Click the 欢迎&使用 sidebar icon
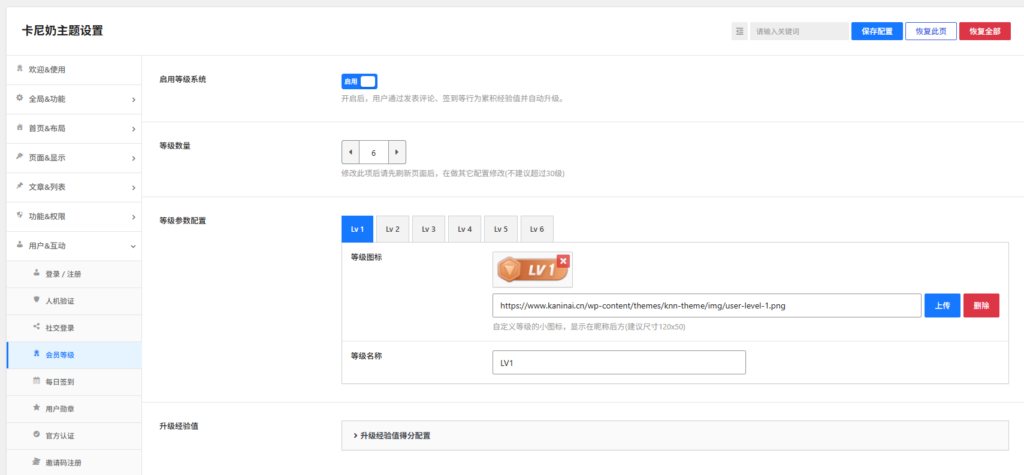 click(19, 69)
